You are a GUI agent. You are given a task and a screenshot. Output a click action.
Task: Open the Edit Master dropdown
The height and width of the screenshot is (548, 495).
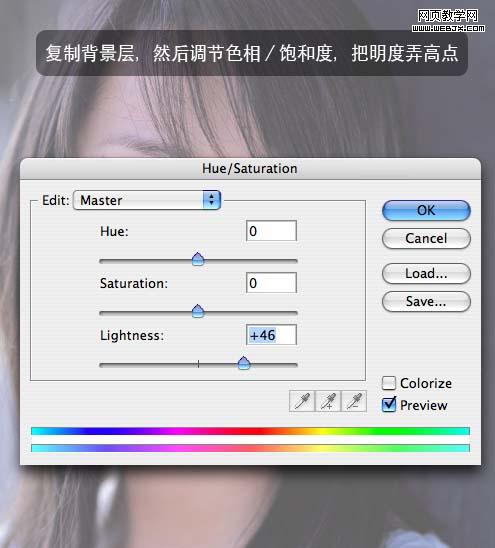click(147, 200)
